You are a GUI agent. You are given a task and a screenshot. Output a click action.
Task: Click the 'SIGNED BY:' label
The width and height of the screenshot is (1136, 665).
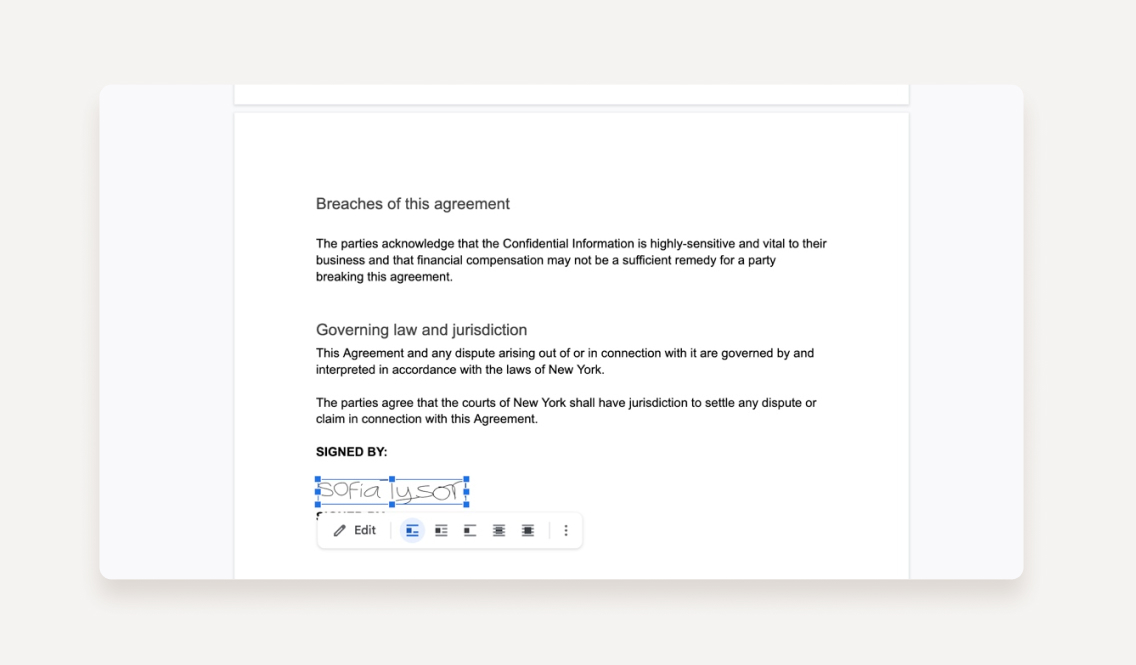click(351, 452)
